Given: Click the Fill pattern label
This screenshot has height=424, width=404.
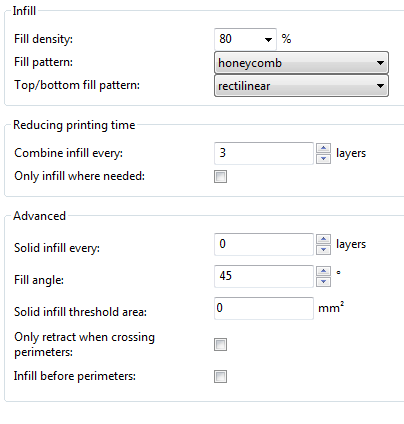Looking at the screenshot, I should (43, 62).
